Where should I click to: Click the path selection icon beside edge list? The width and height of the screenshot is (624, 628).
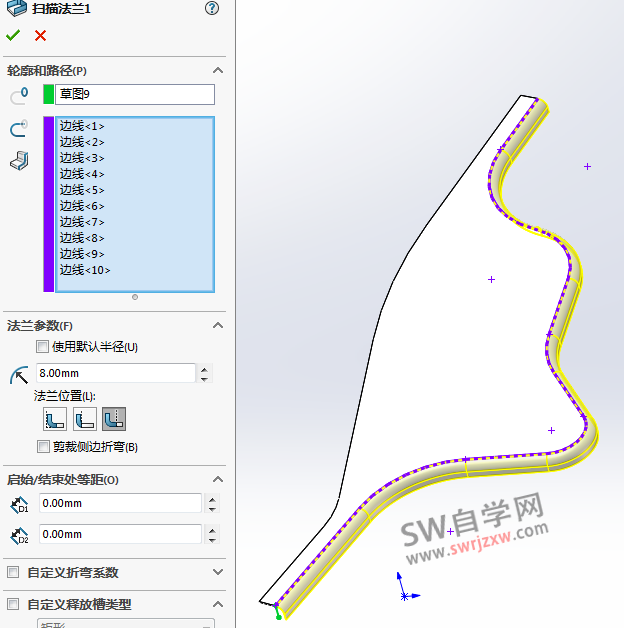tap(18, 129)
